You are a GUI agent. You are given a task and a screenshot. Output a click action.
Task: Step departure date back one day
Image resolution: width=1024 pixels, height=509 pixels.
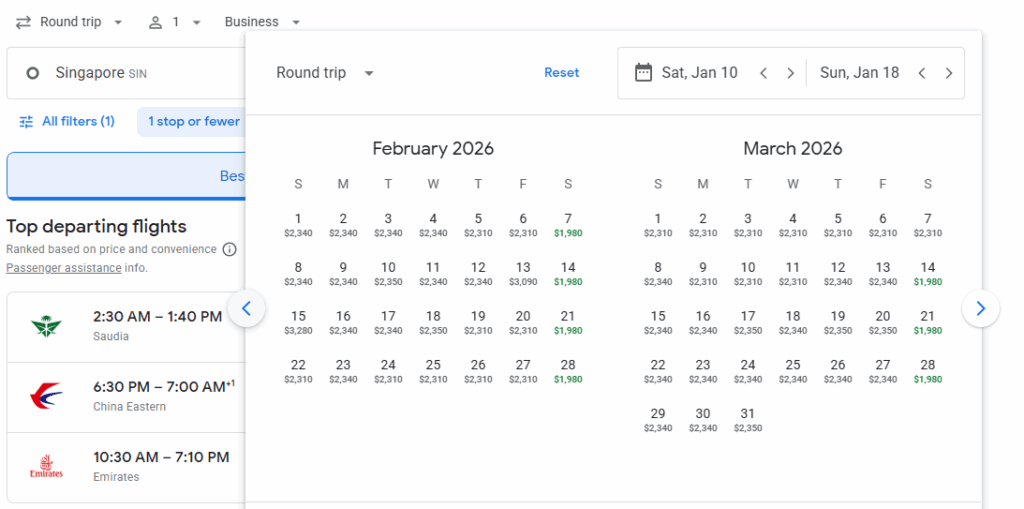pyautogui.click(x=763, y=73)
